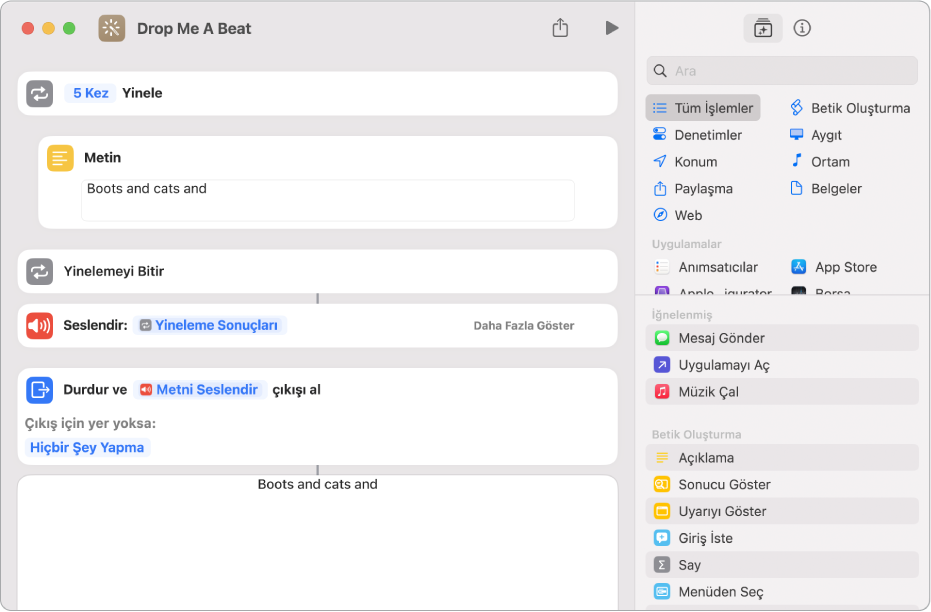
Task: Open the Hiçbir Şey Yapma option menu
Action: click(87, 448)
